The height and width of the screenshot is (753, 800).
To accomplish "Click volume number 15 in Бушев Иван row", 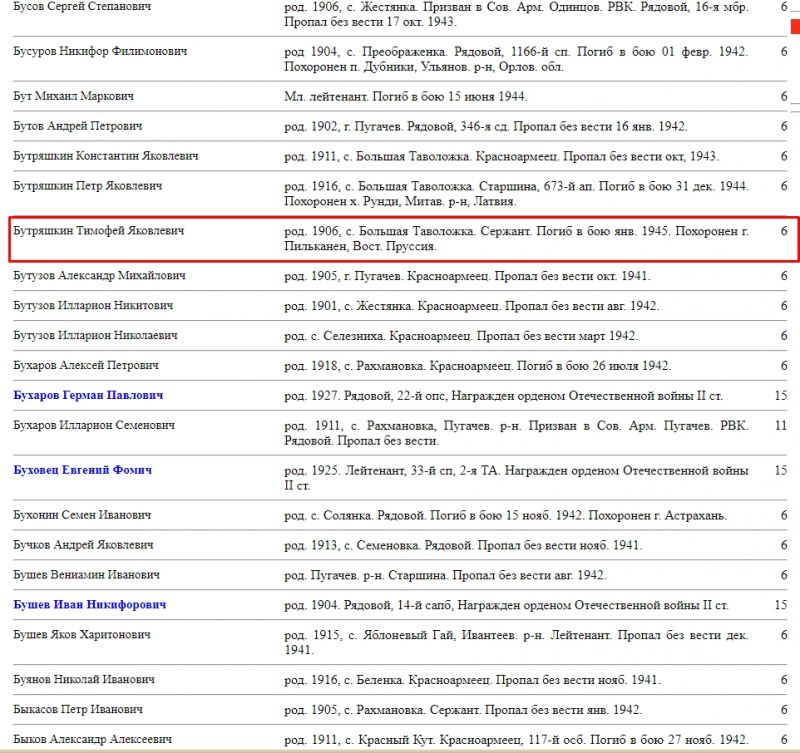I will pos(781,605).
